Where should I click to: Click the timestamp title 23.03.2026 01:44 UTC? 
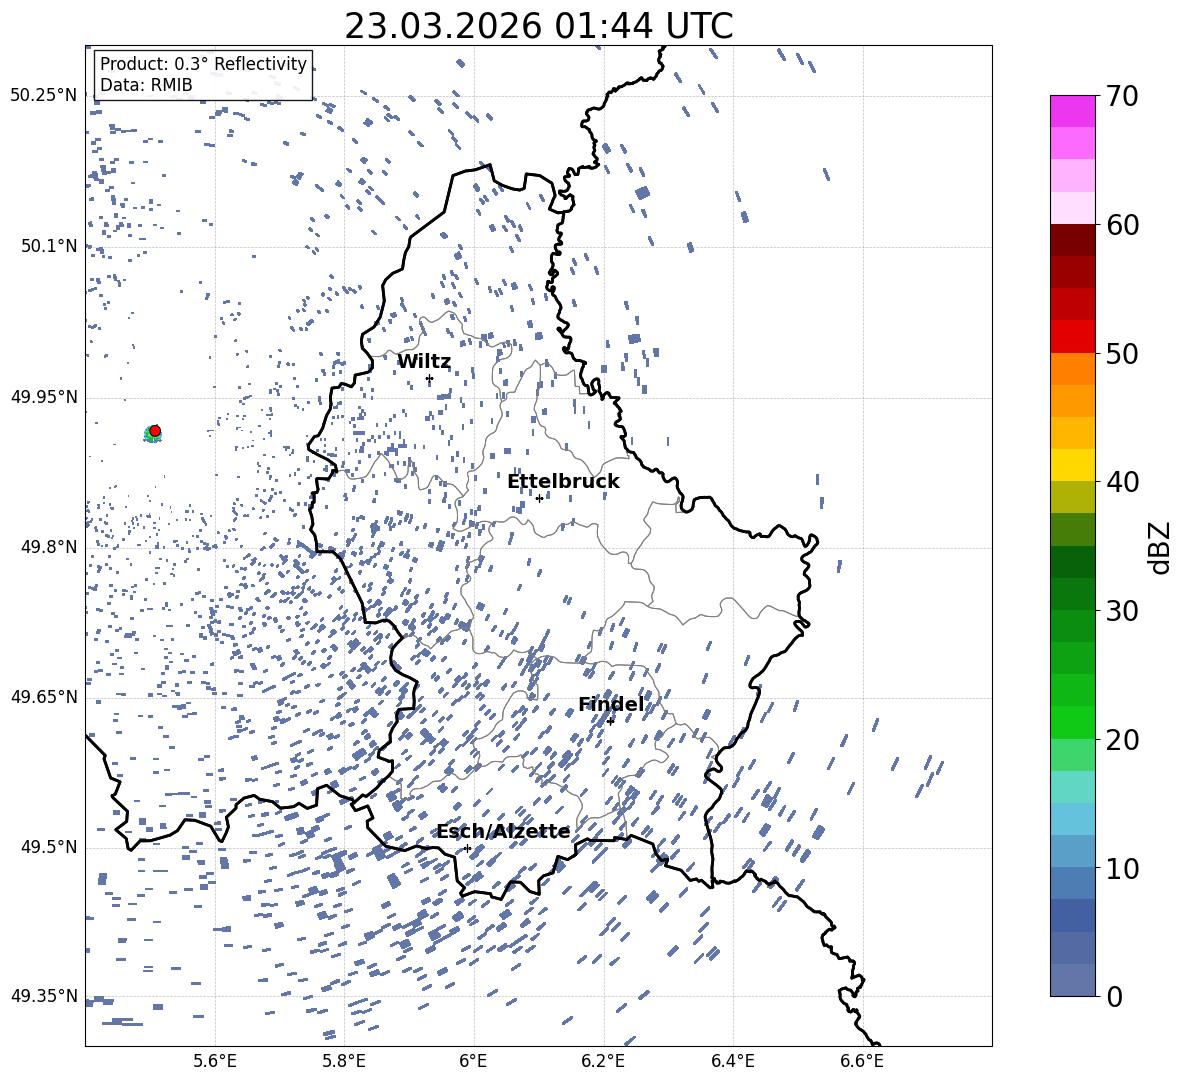[539, 26]
